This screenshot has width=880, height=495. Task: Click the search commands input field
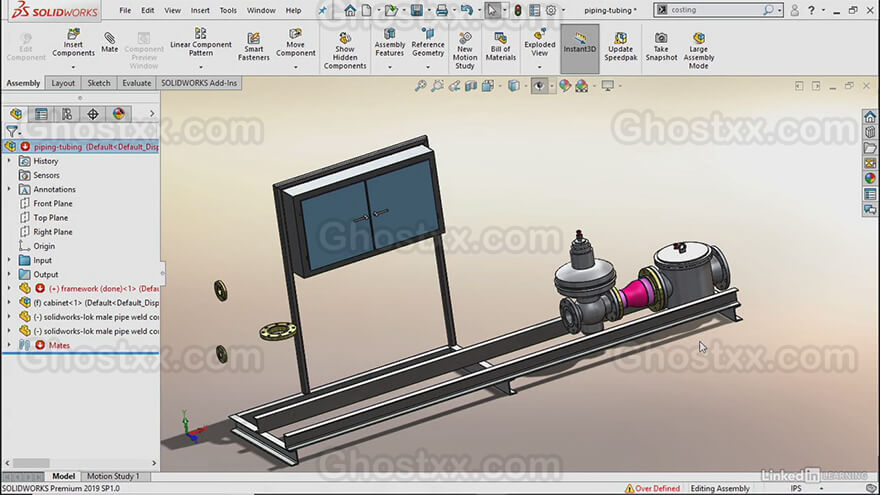718,10
